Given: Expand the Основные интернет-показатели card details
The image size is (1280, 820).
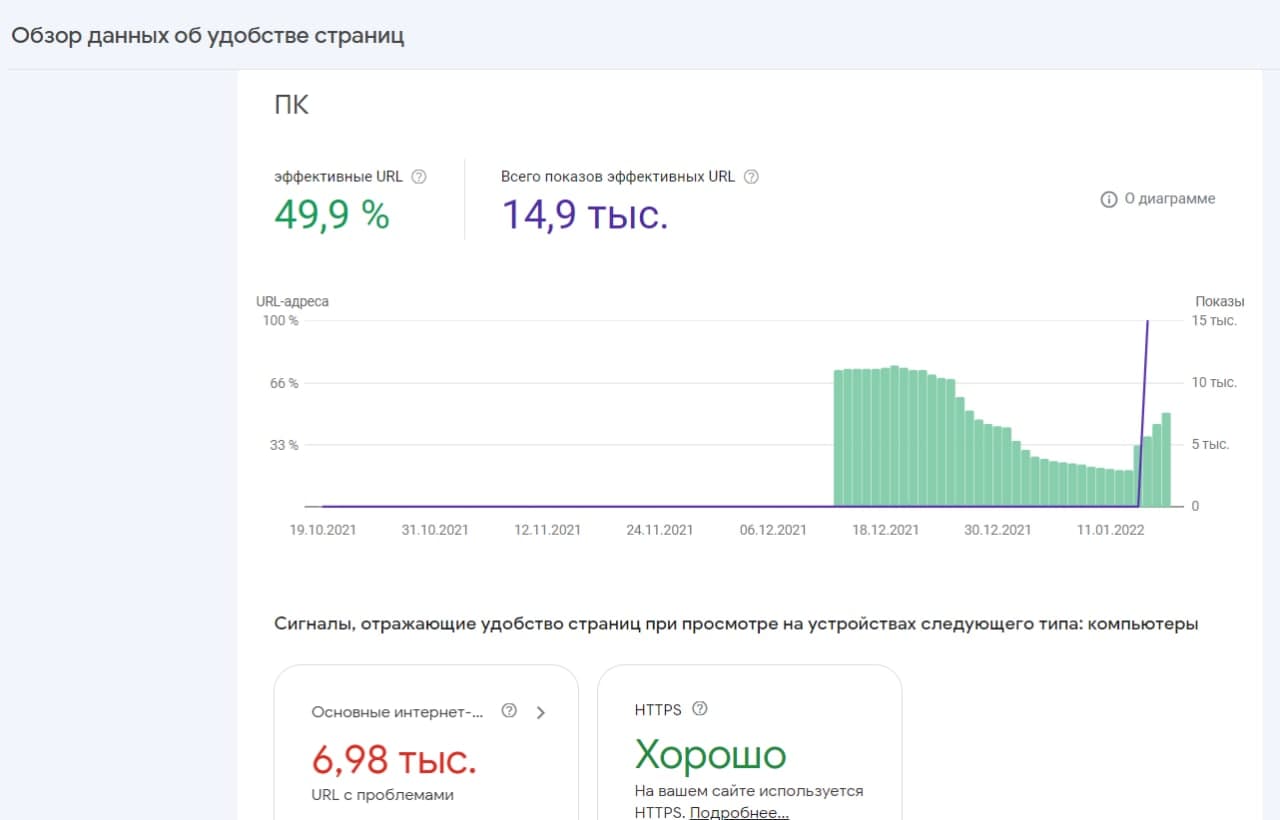Looking at the screenshot, I should pos(541,712).
